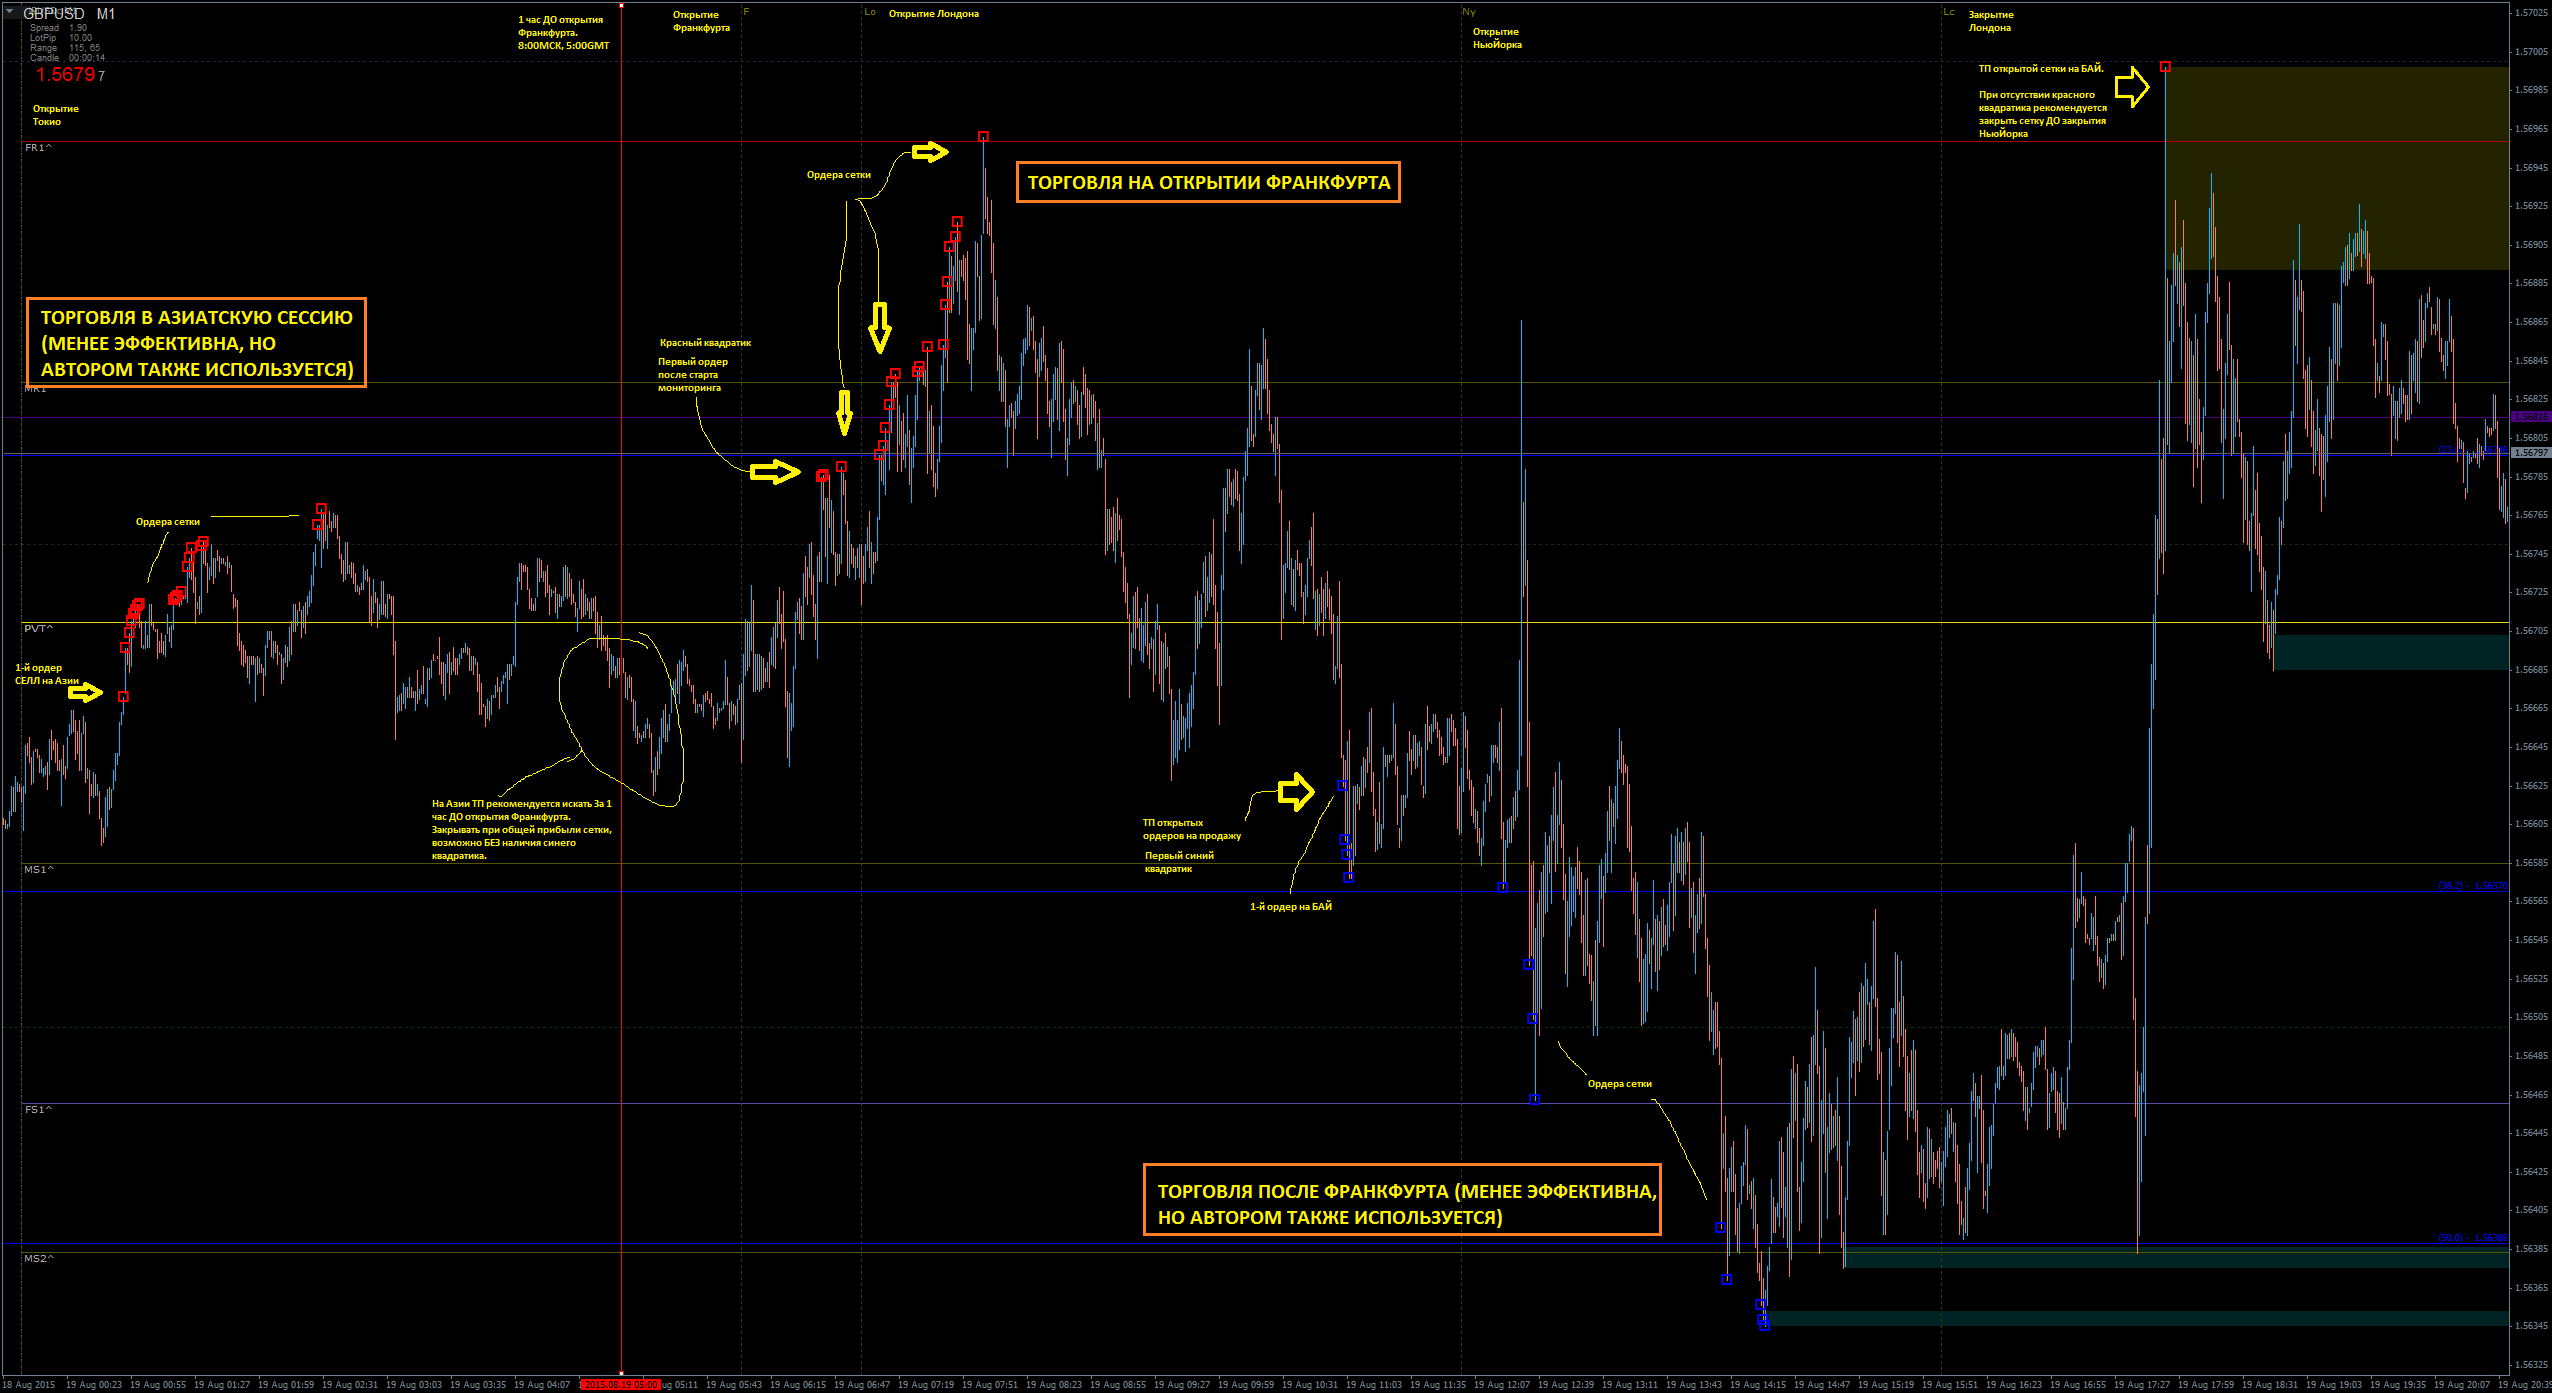Click the red TP square at the buy-grid target
Image resolution: width=2552 pixels, height=1393 pixels.
point(2165,67)
